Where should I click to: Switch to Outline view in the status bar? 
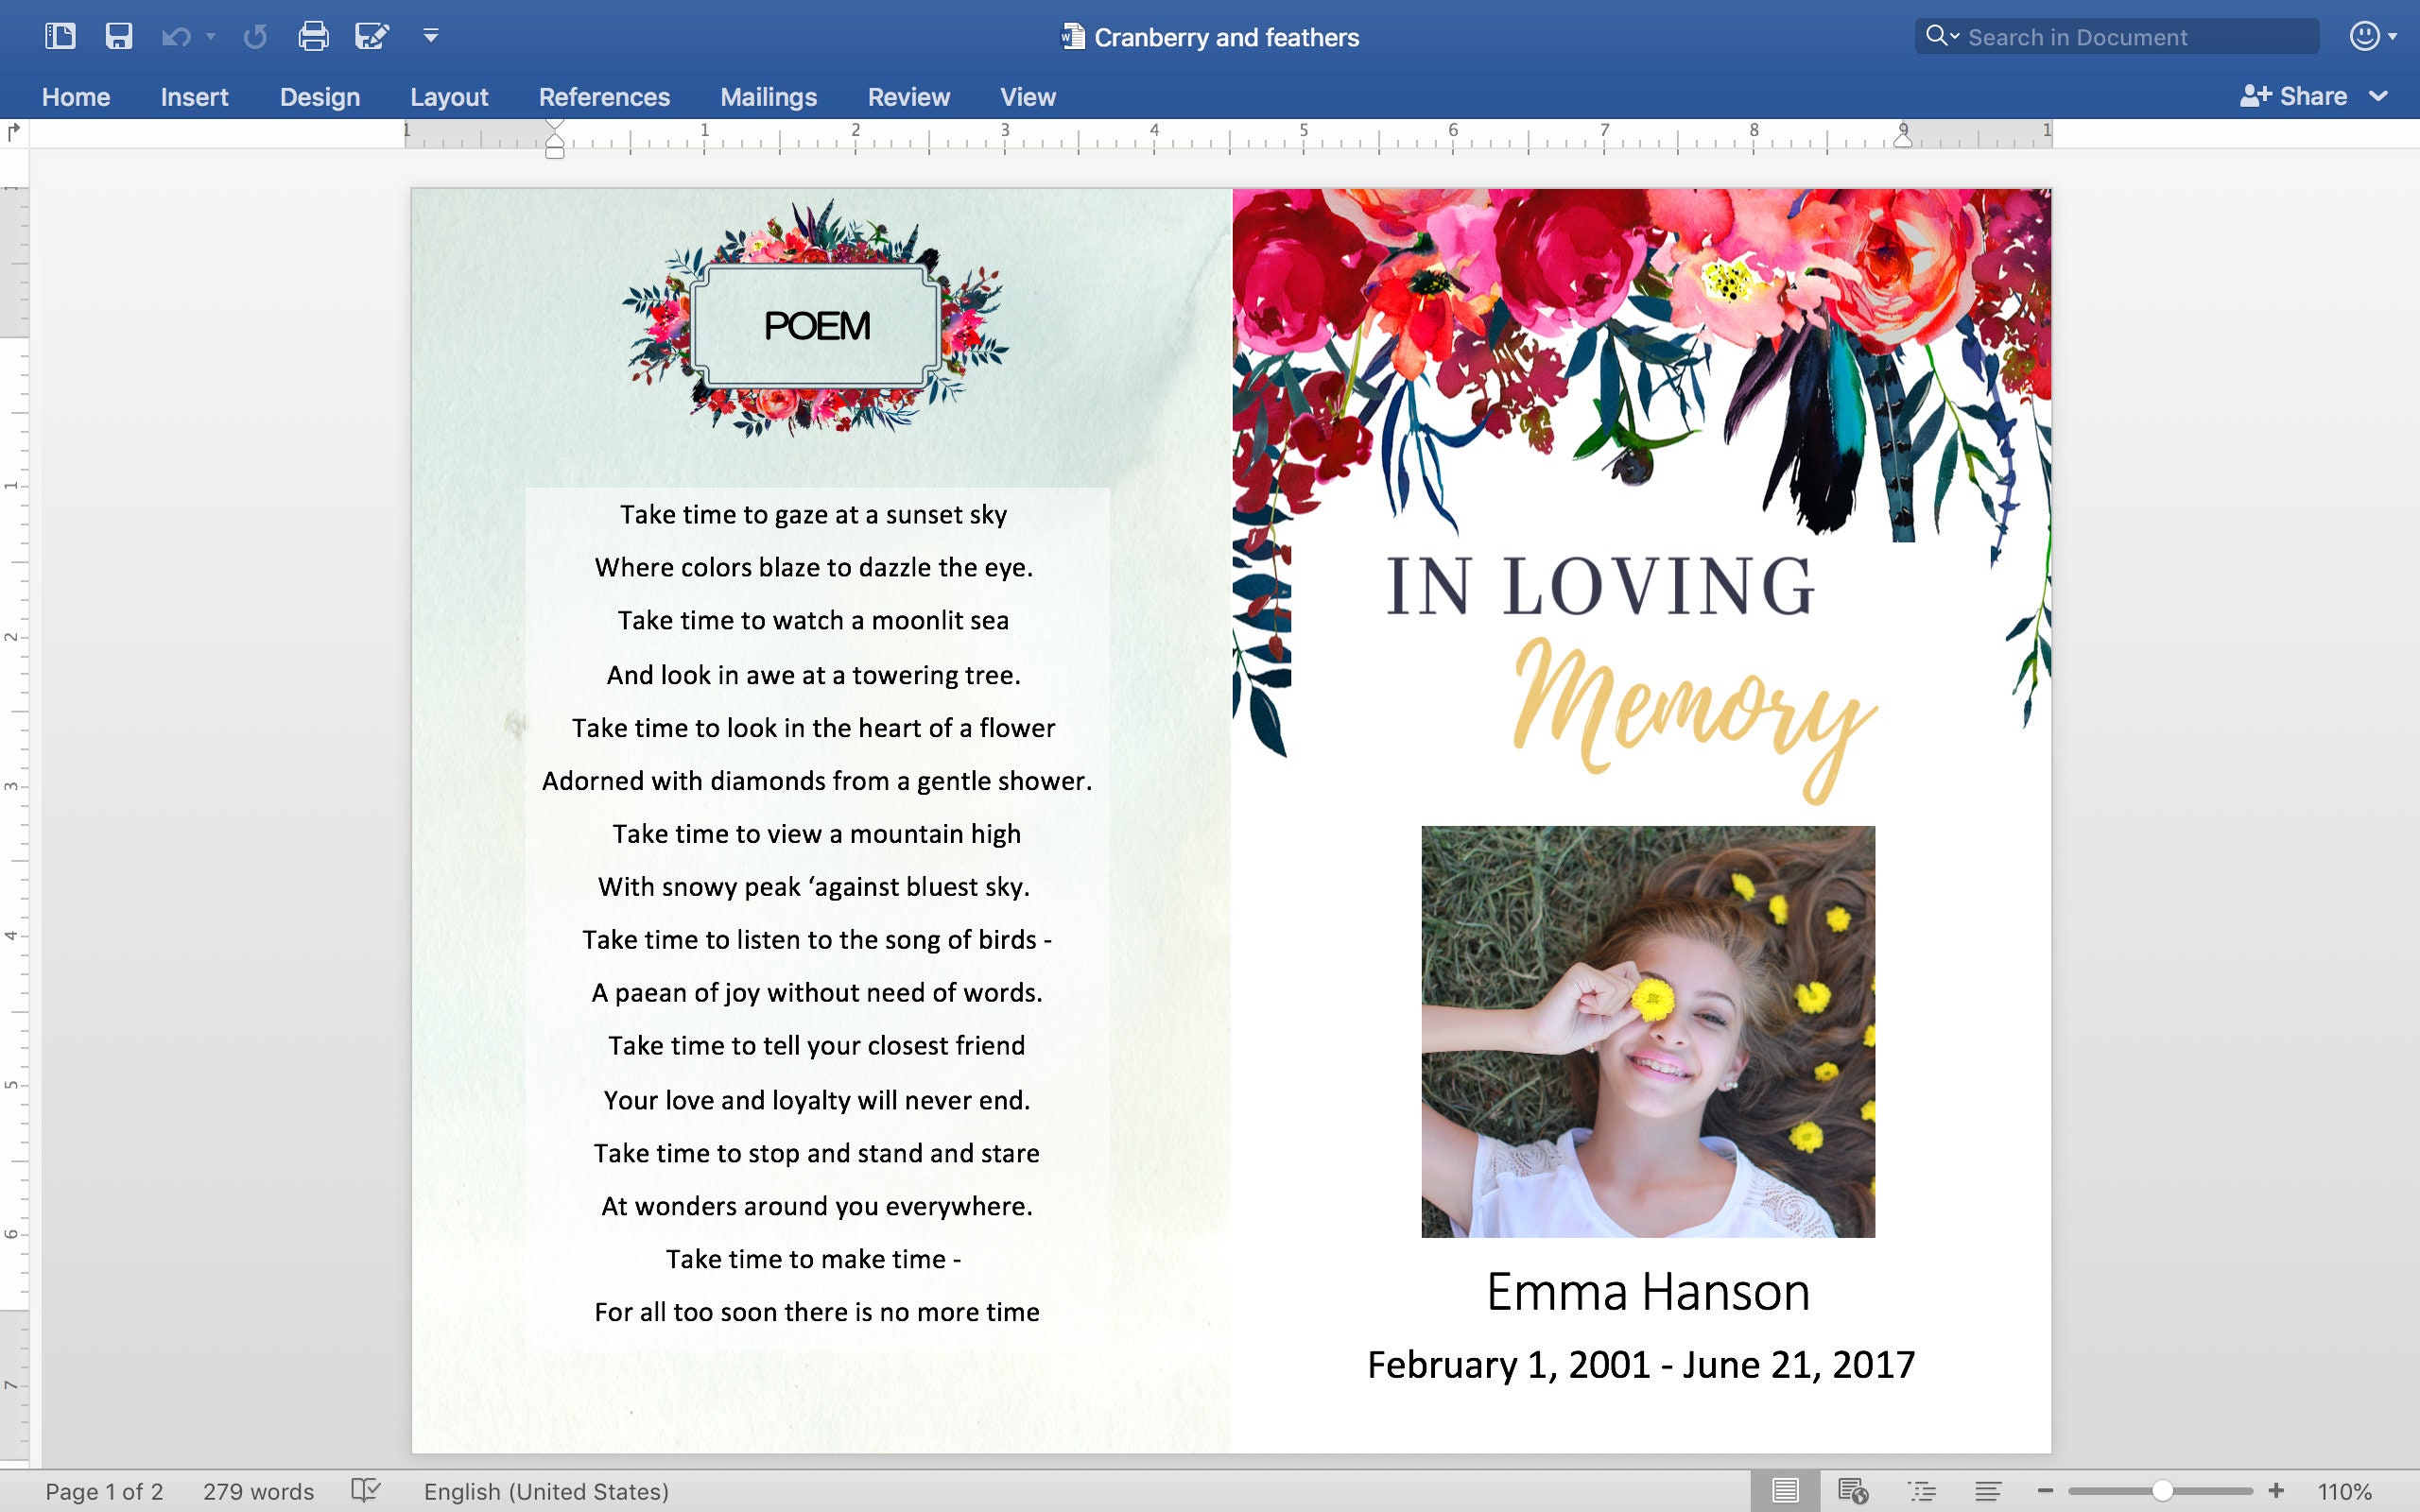[1921, 1491]
